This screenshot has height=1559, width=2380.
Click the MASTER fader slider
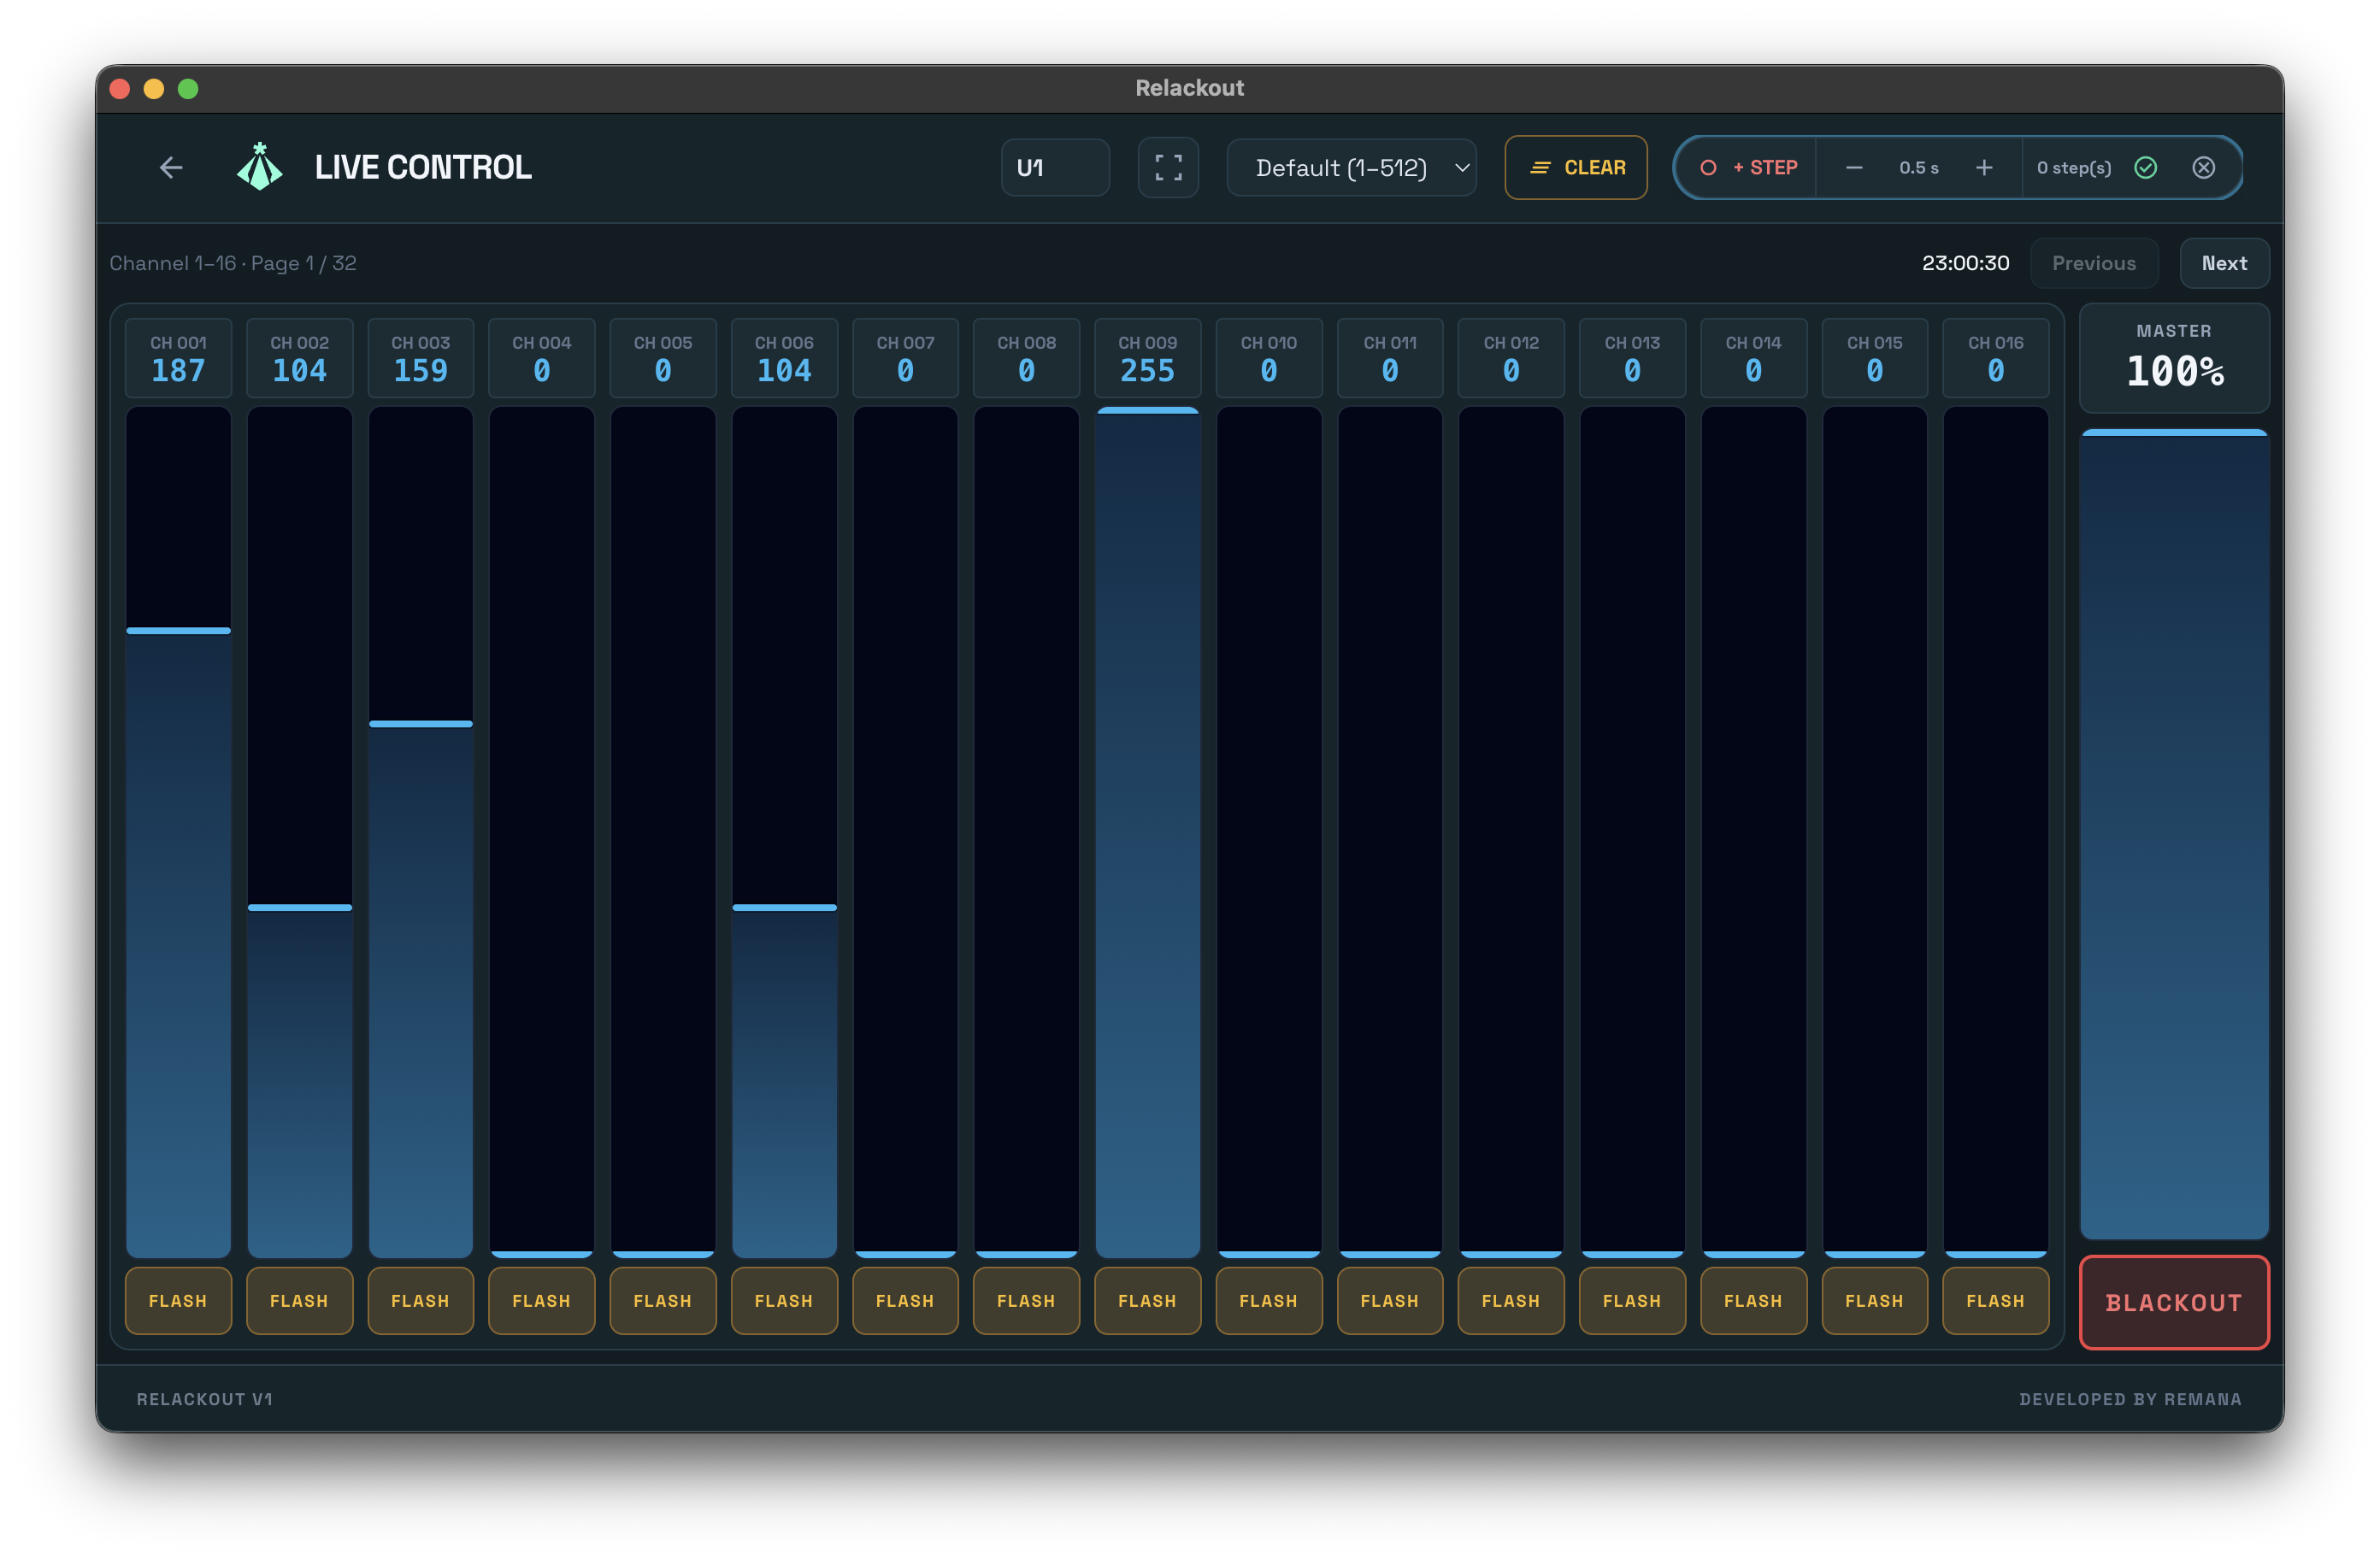tap(2173, 835)
